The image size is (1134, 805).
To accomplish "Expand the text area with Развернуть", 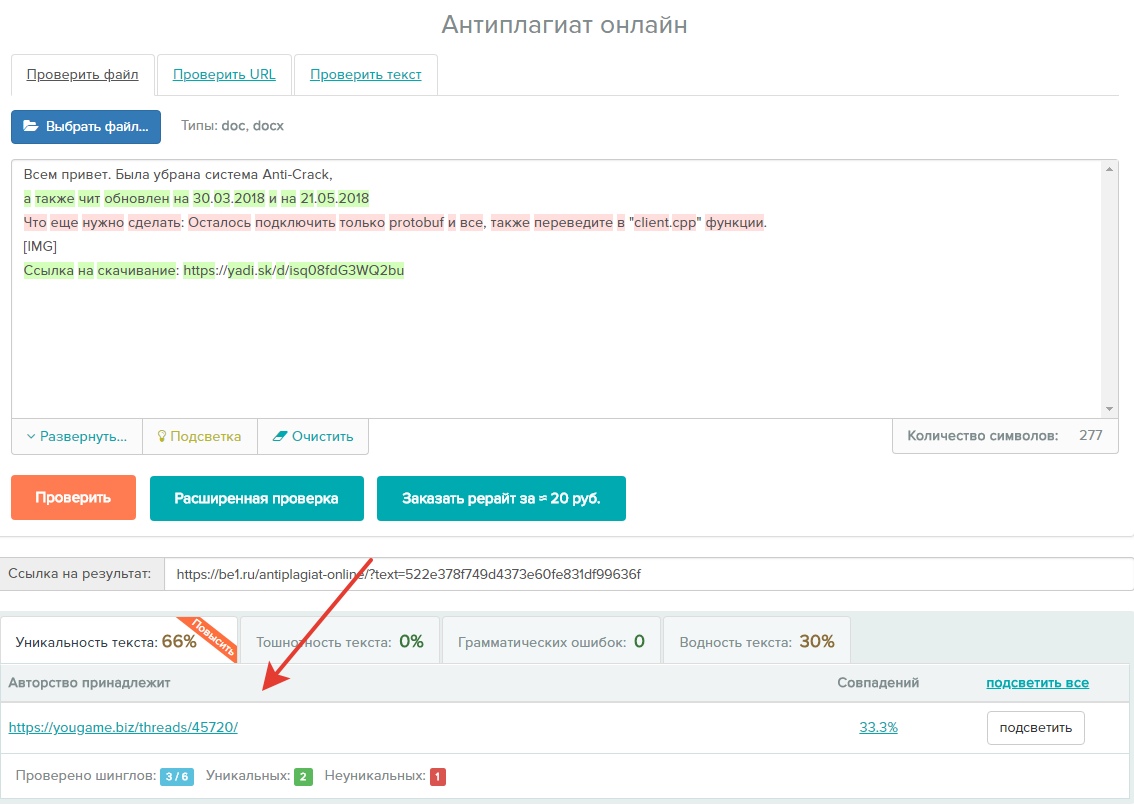I will point(77,437).
